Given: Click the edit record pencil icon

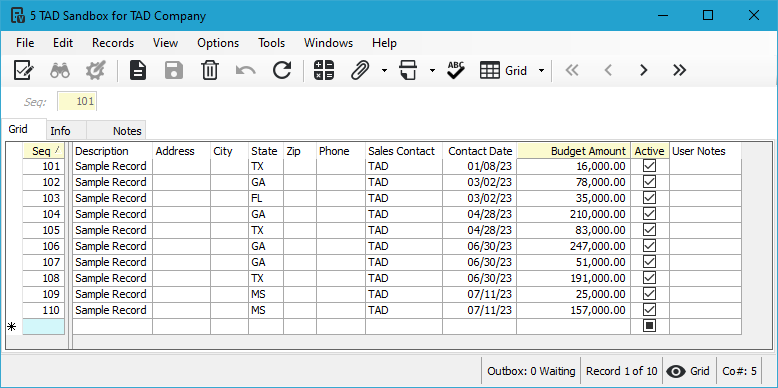Looking at the screenshot, I should pos(24,70).
